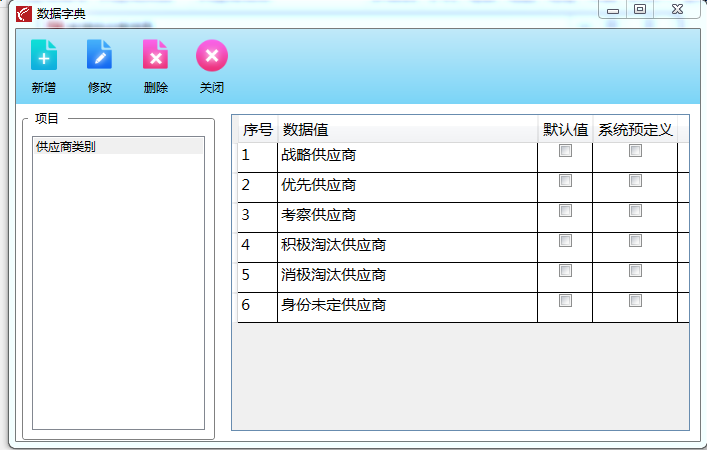The image size is (707, 450).
Task: Click sequence number 1 cell
Action: click(x=257, y=157)
